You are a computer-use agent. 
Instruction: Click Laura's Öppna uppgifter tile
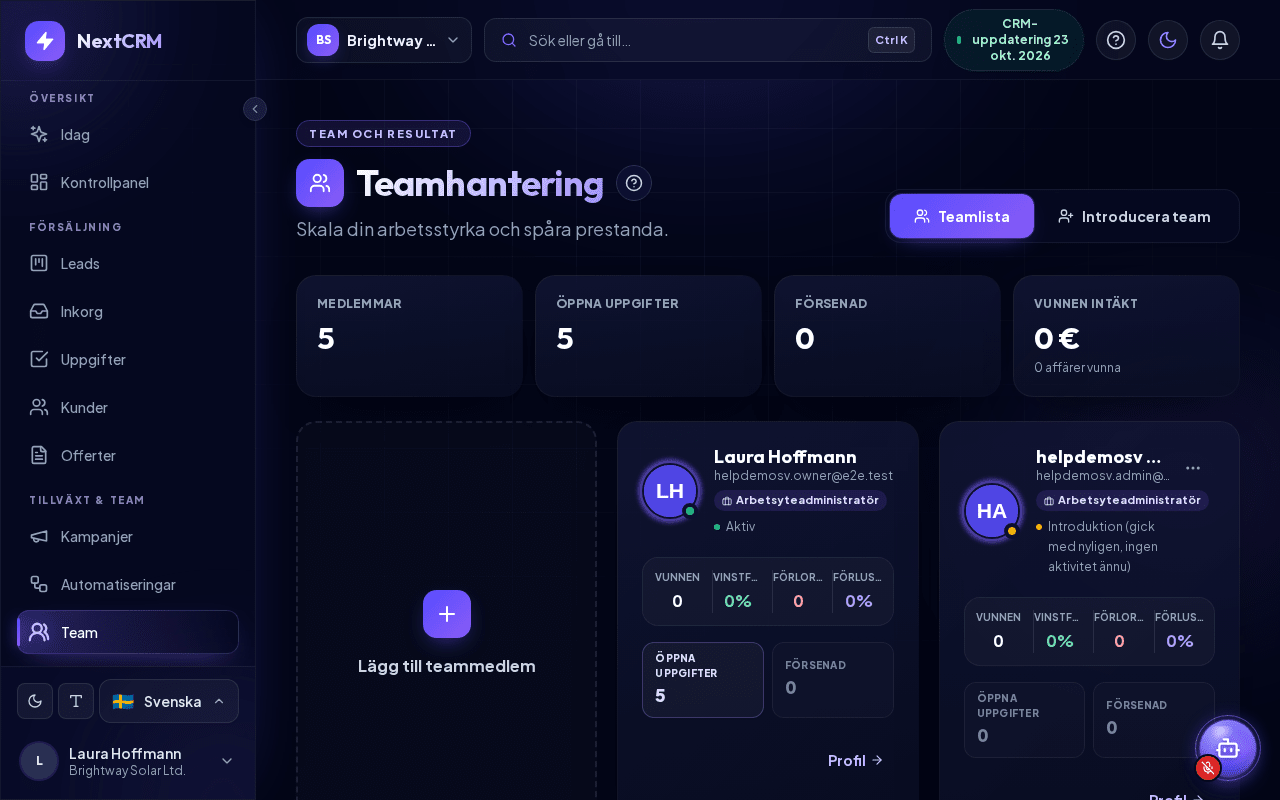tap(703, 680)
